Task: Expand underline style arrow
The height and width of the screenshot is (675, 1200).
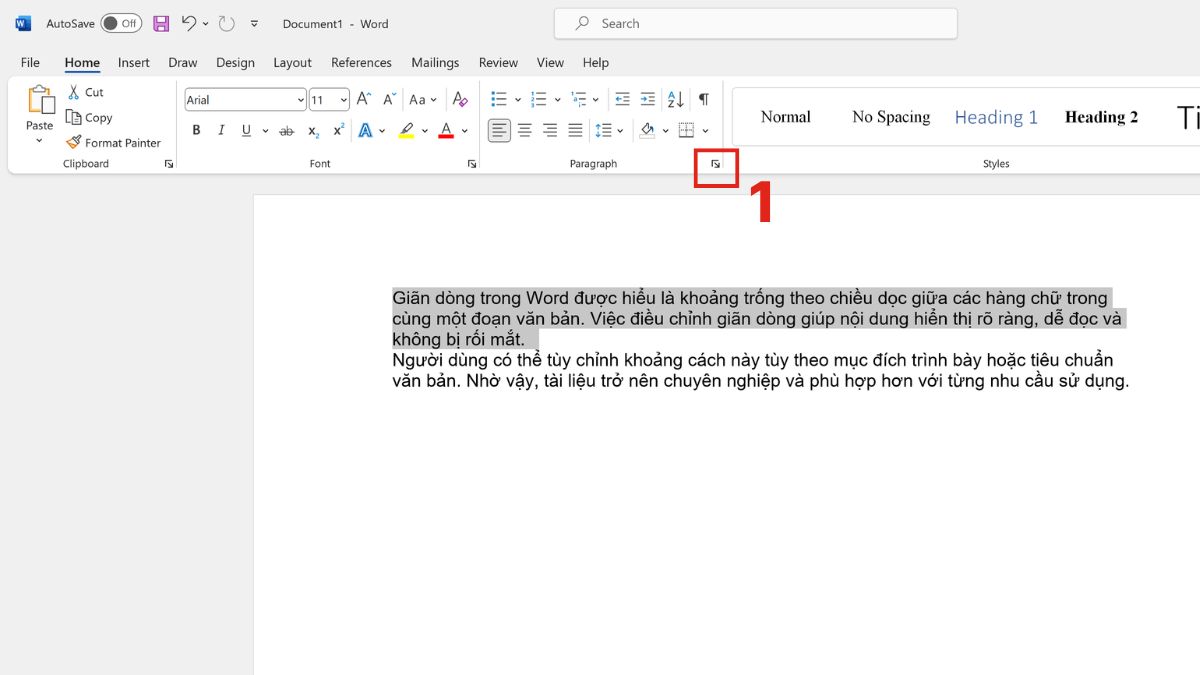Action: click(x=265, y=130)
